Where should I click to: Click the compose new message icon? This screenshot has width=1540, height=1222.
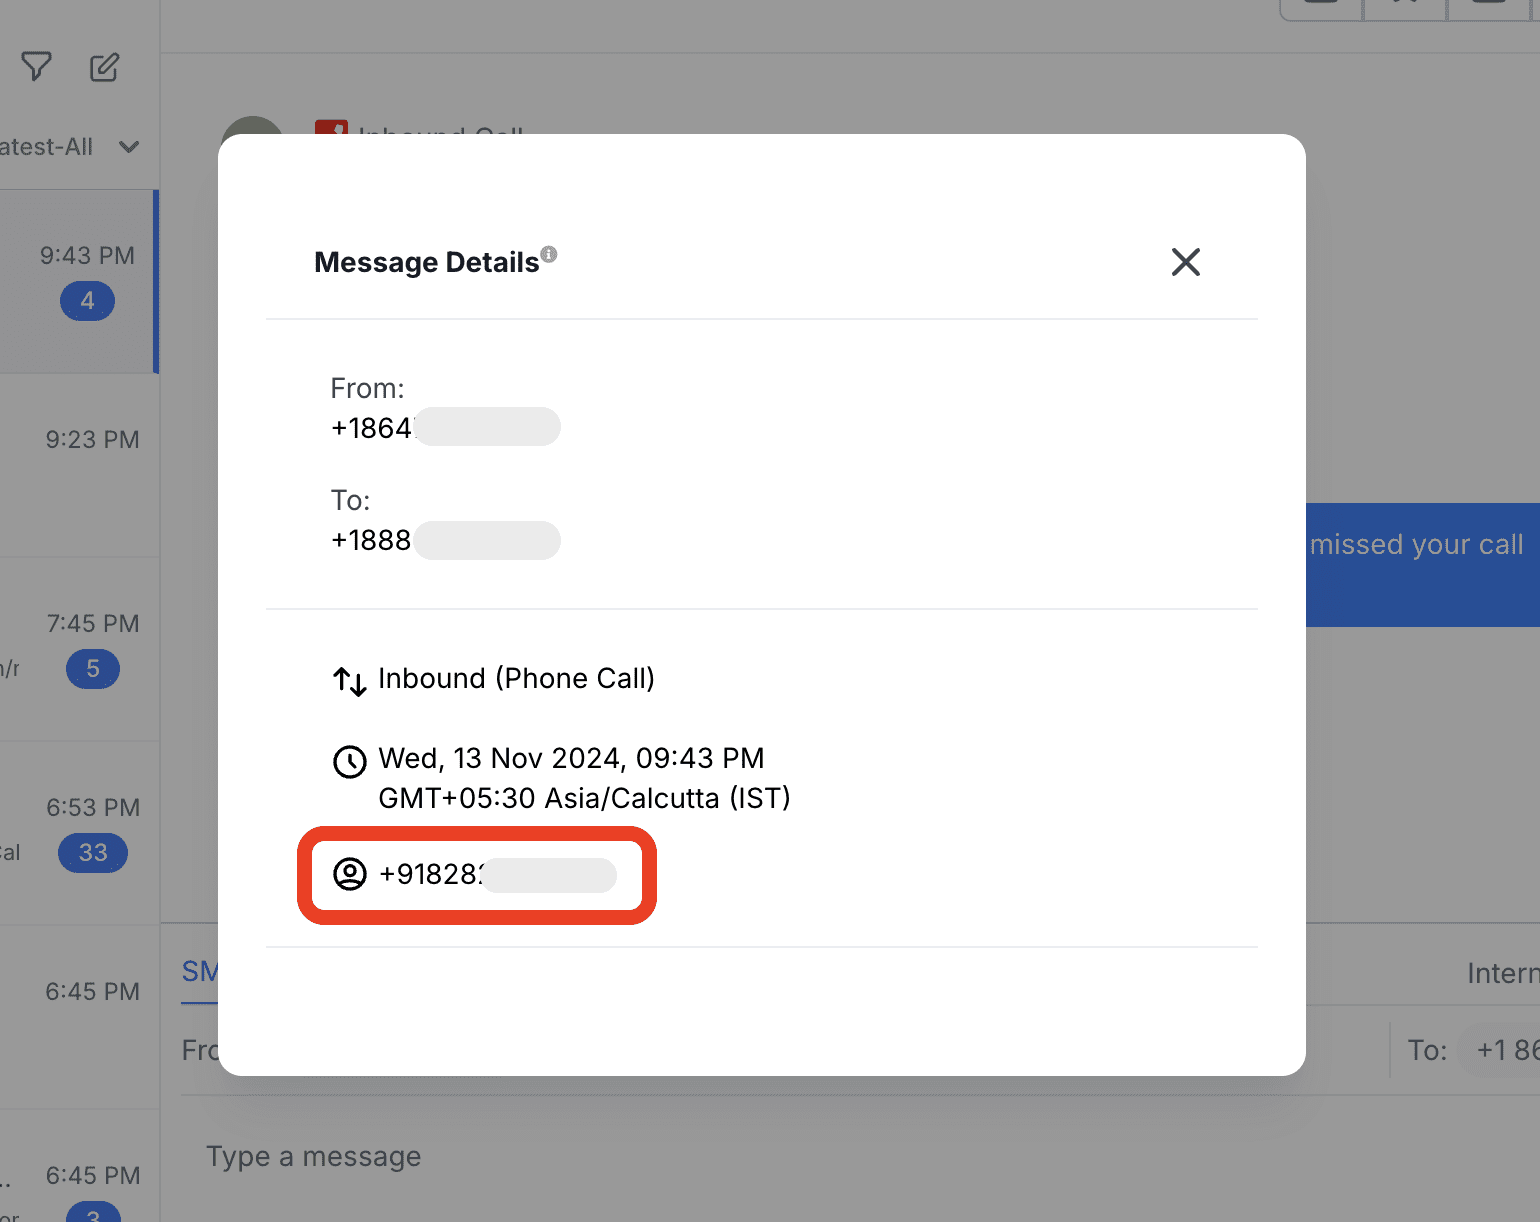(x=104, y=67)
